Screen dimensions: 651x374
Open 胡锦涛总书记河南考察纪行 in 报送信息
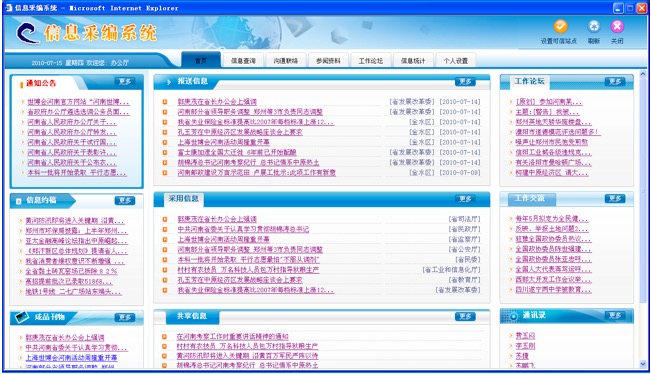pos(248,163)
